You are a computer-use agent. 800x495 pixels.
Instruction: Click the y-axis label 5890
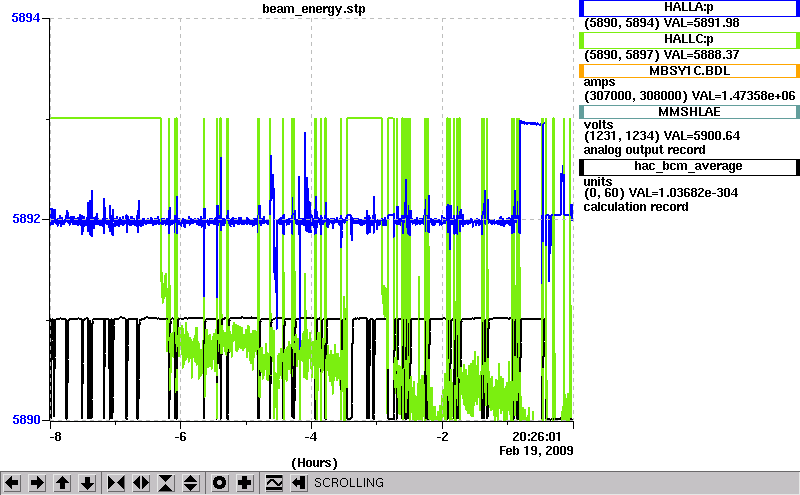coord(26,420)
